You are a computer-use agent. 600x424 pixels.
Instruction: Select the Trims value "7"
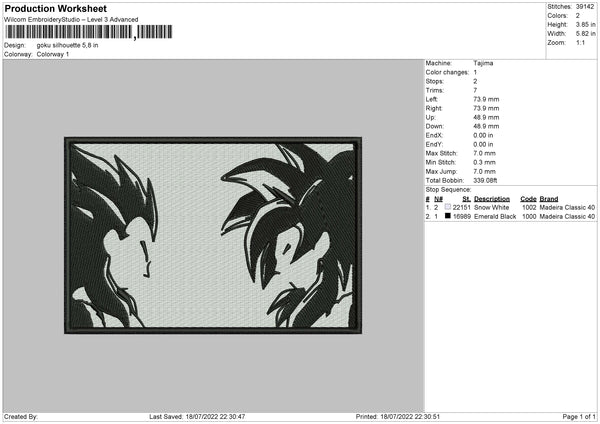[x=475, y=90]
